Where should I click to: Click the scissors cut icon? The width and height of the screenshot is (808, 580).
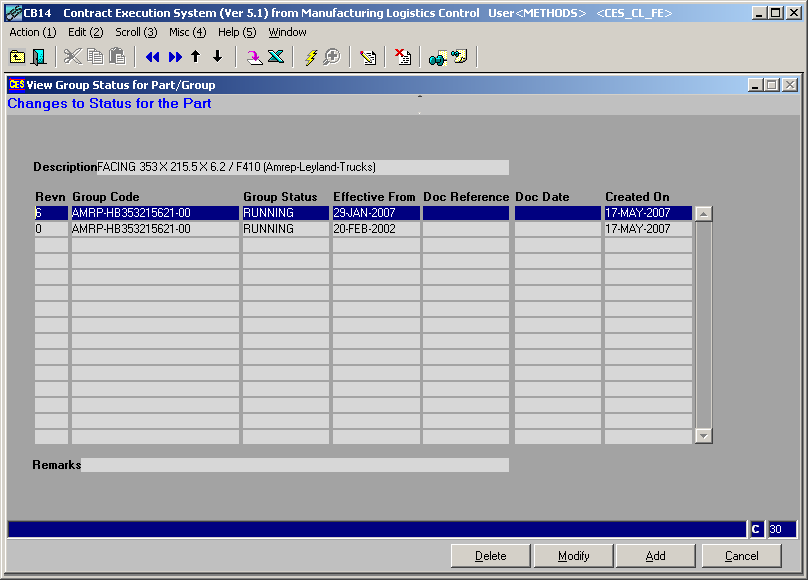tap(73, 57)
